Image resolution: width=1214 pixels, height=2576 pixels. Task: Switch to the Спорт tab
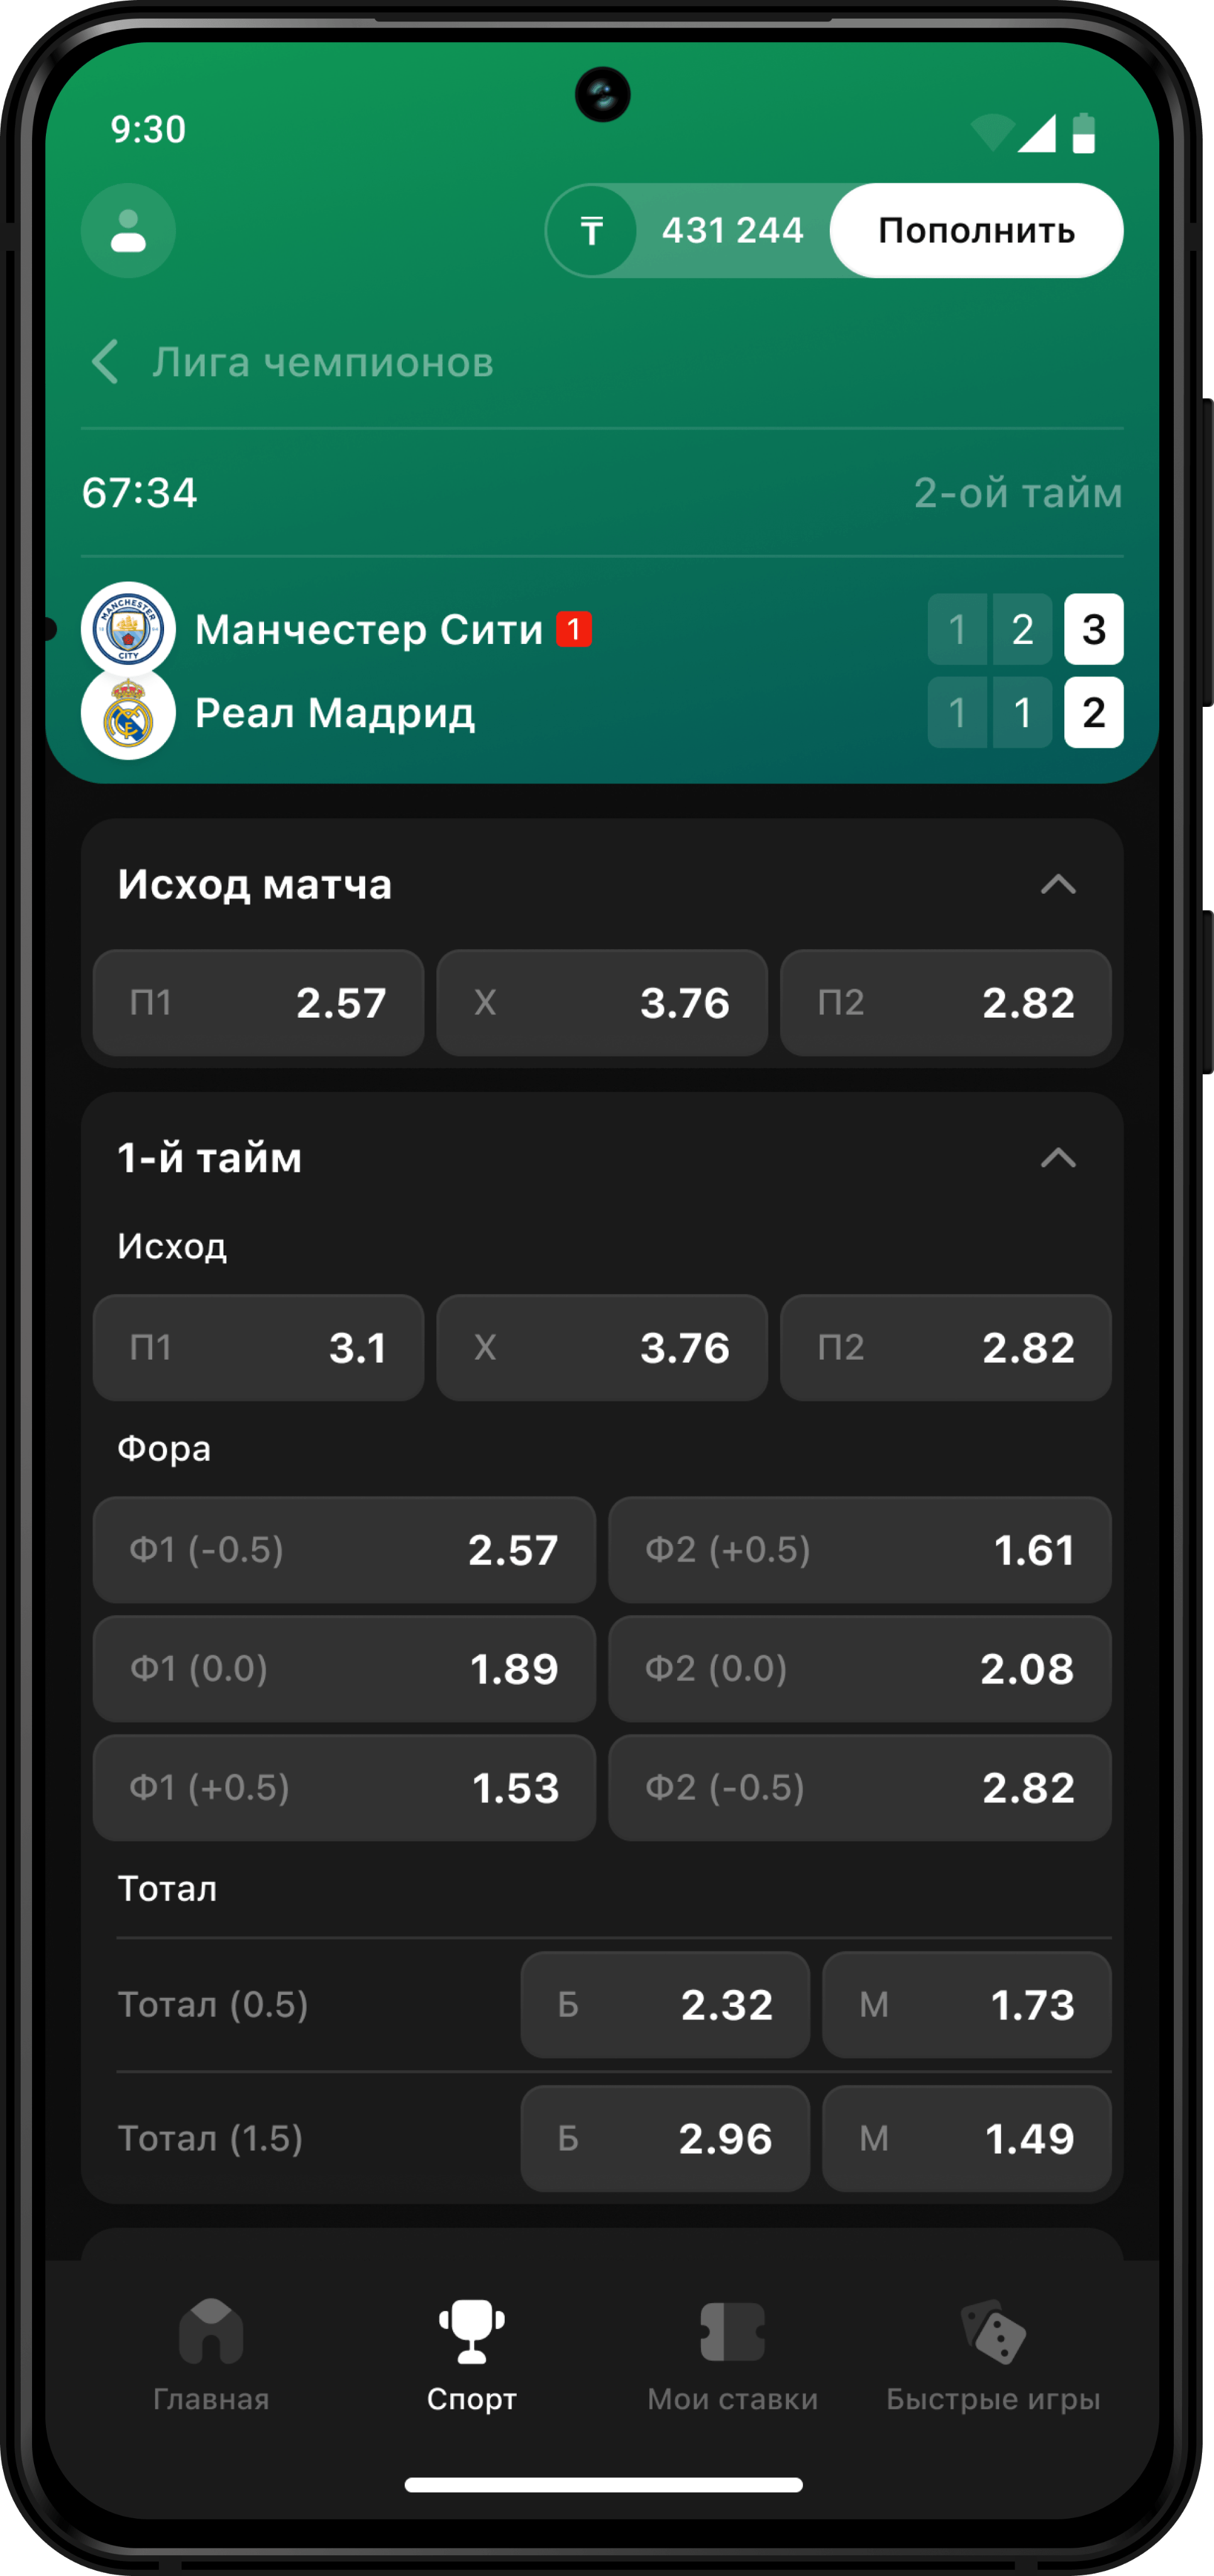[471, 2355]
